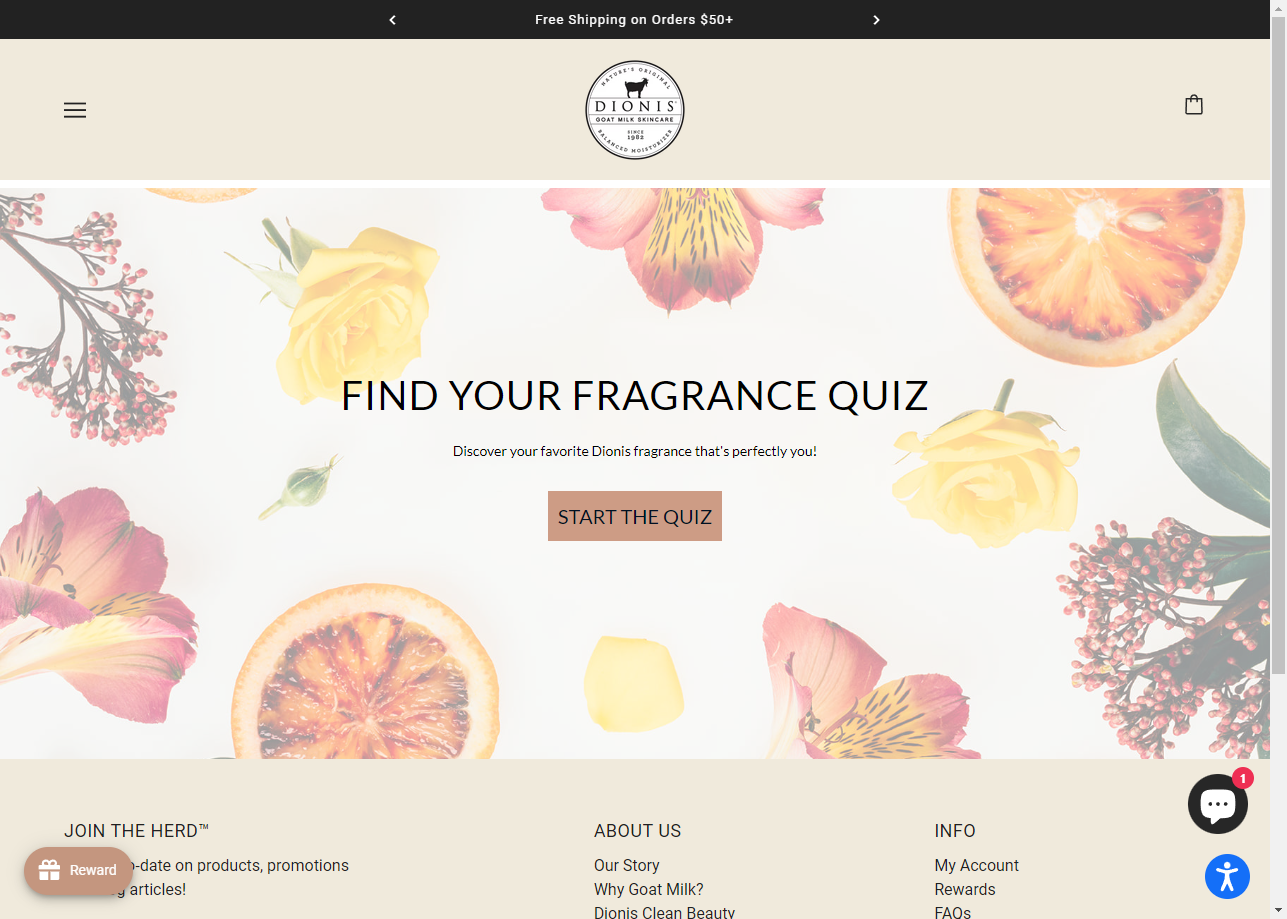Click the unread chat notification badge
1287x919 pixels.
(1242, 778)
